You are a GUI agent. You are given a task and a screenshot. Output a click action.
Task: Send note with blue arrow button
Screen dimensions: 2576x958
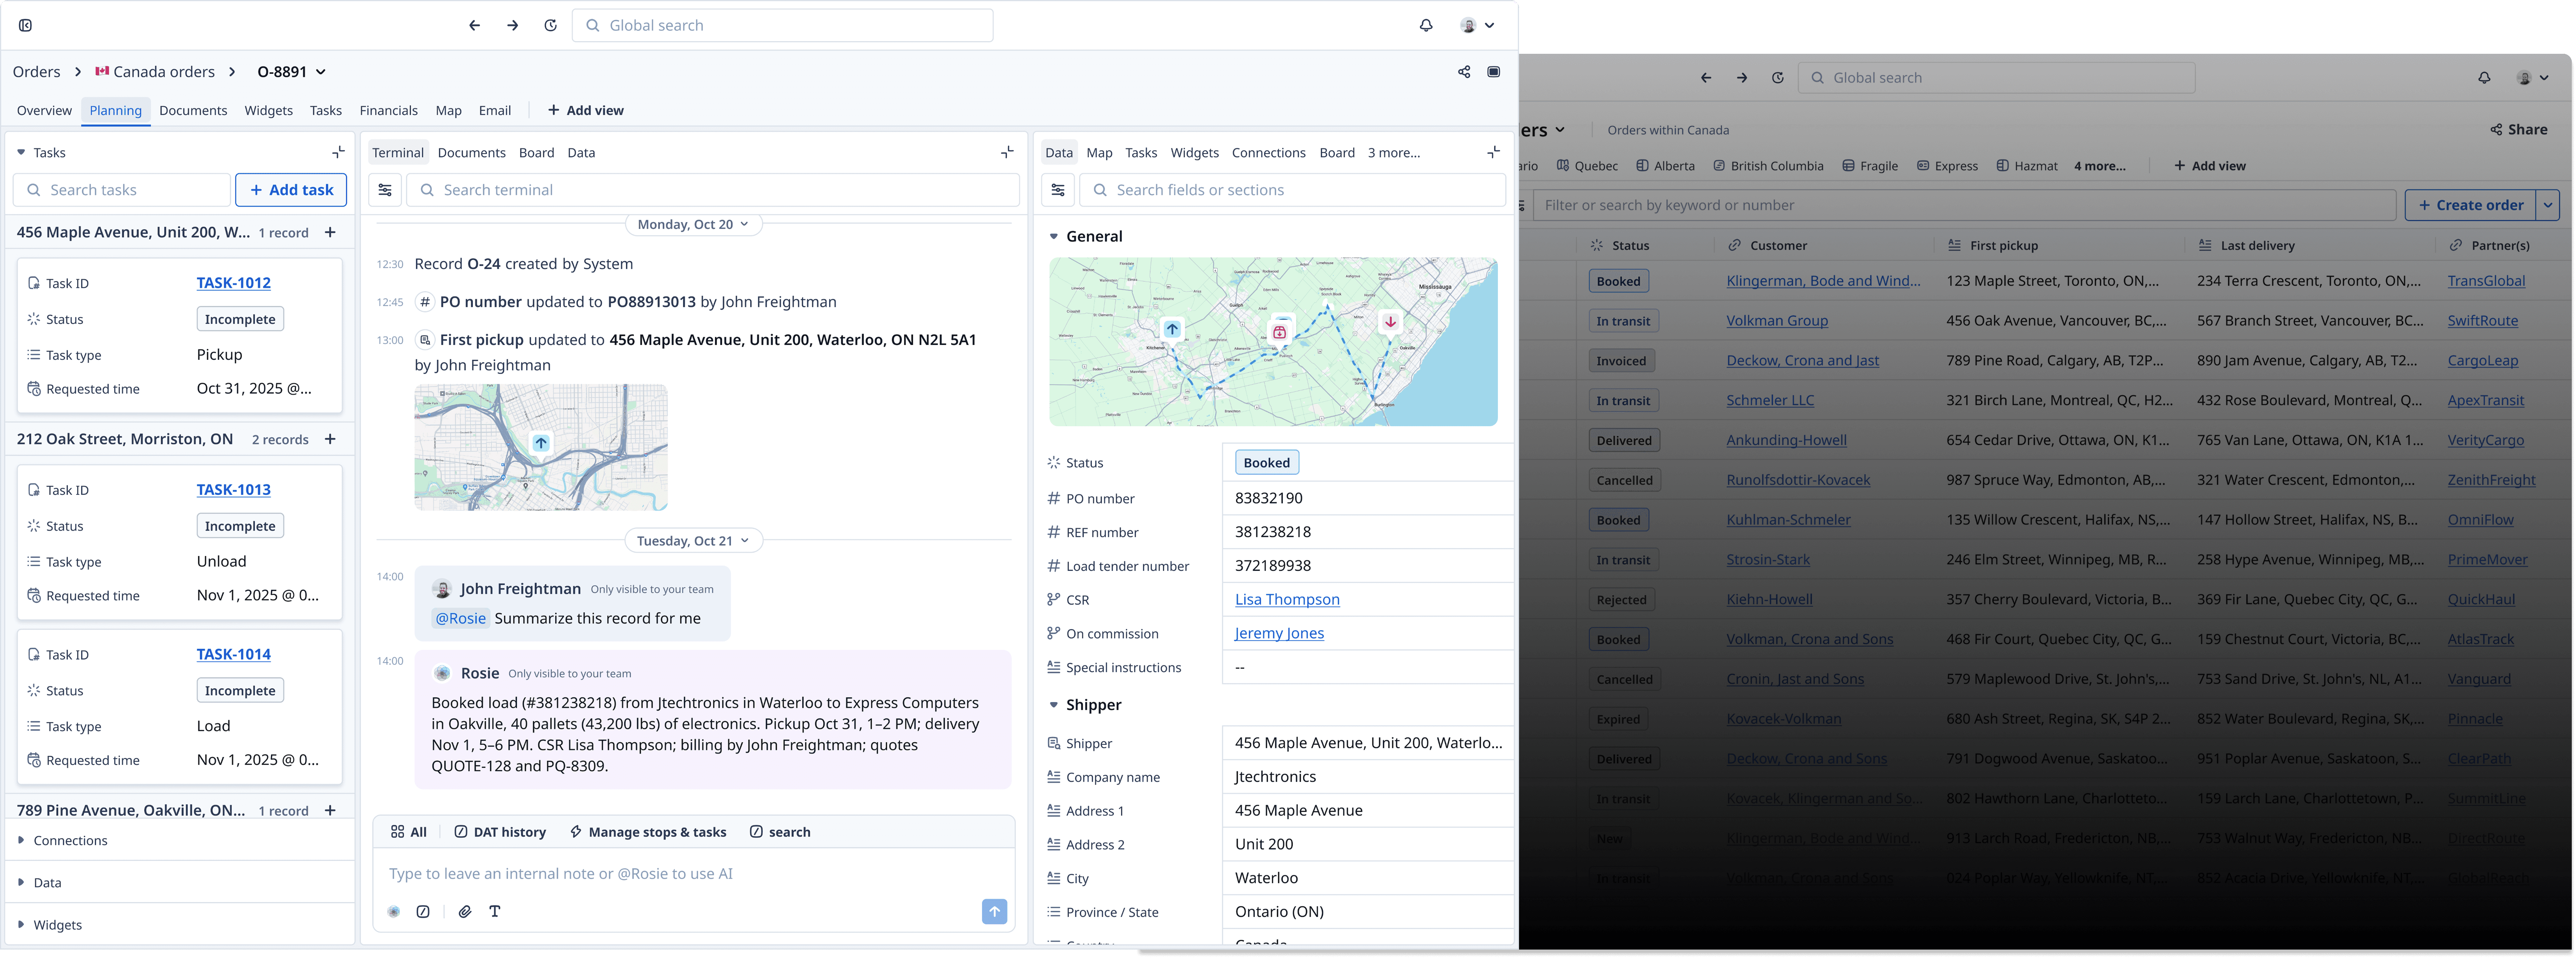coord(994,911)
